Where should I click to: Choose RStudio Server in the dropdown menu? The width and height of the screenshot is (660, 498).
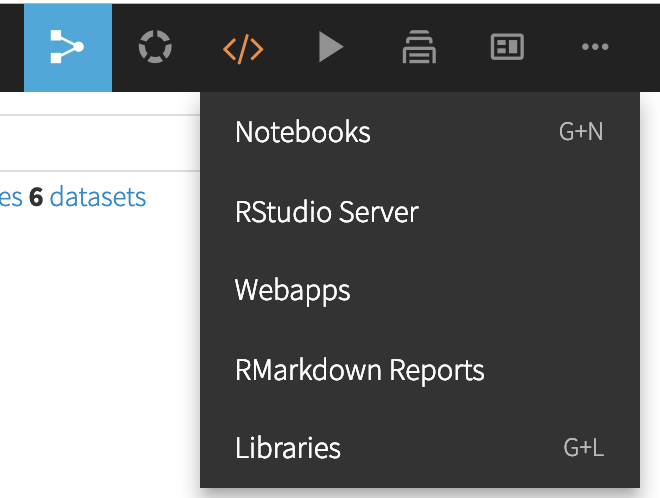[420, 211]
